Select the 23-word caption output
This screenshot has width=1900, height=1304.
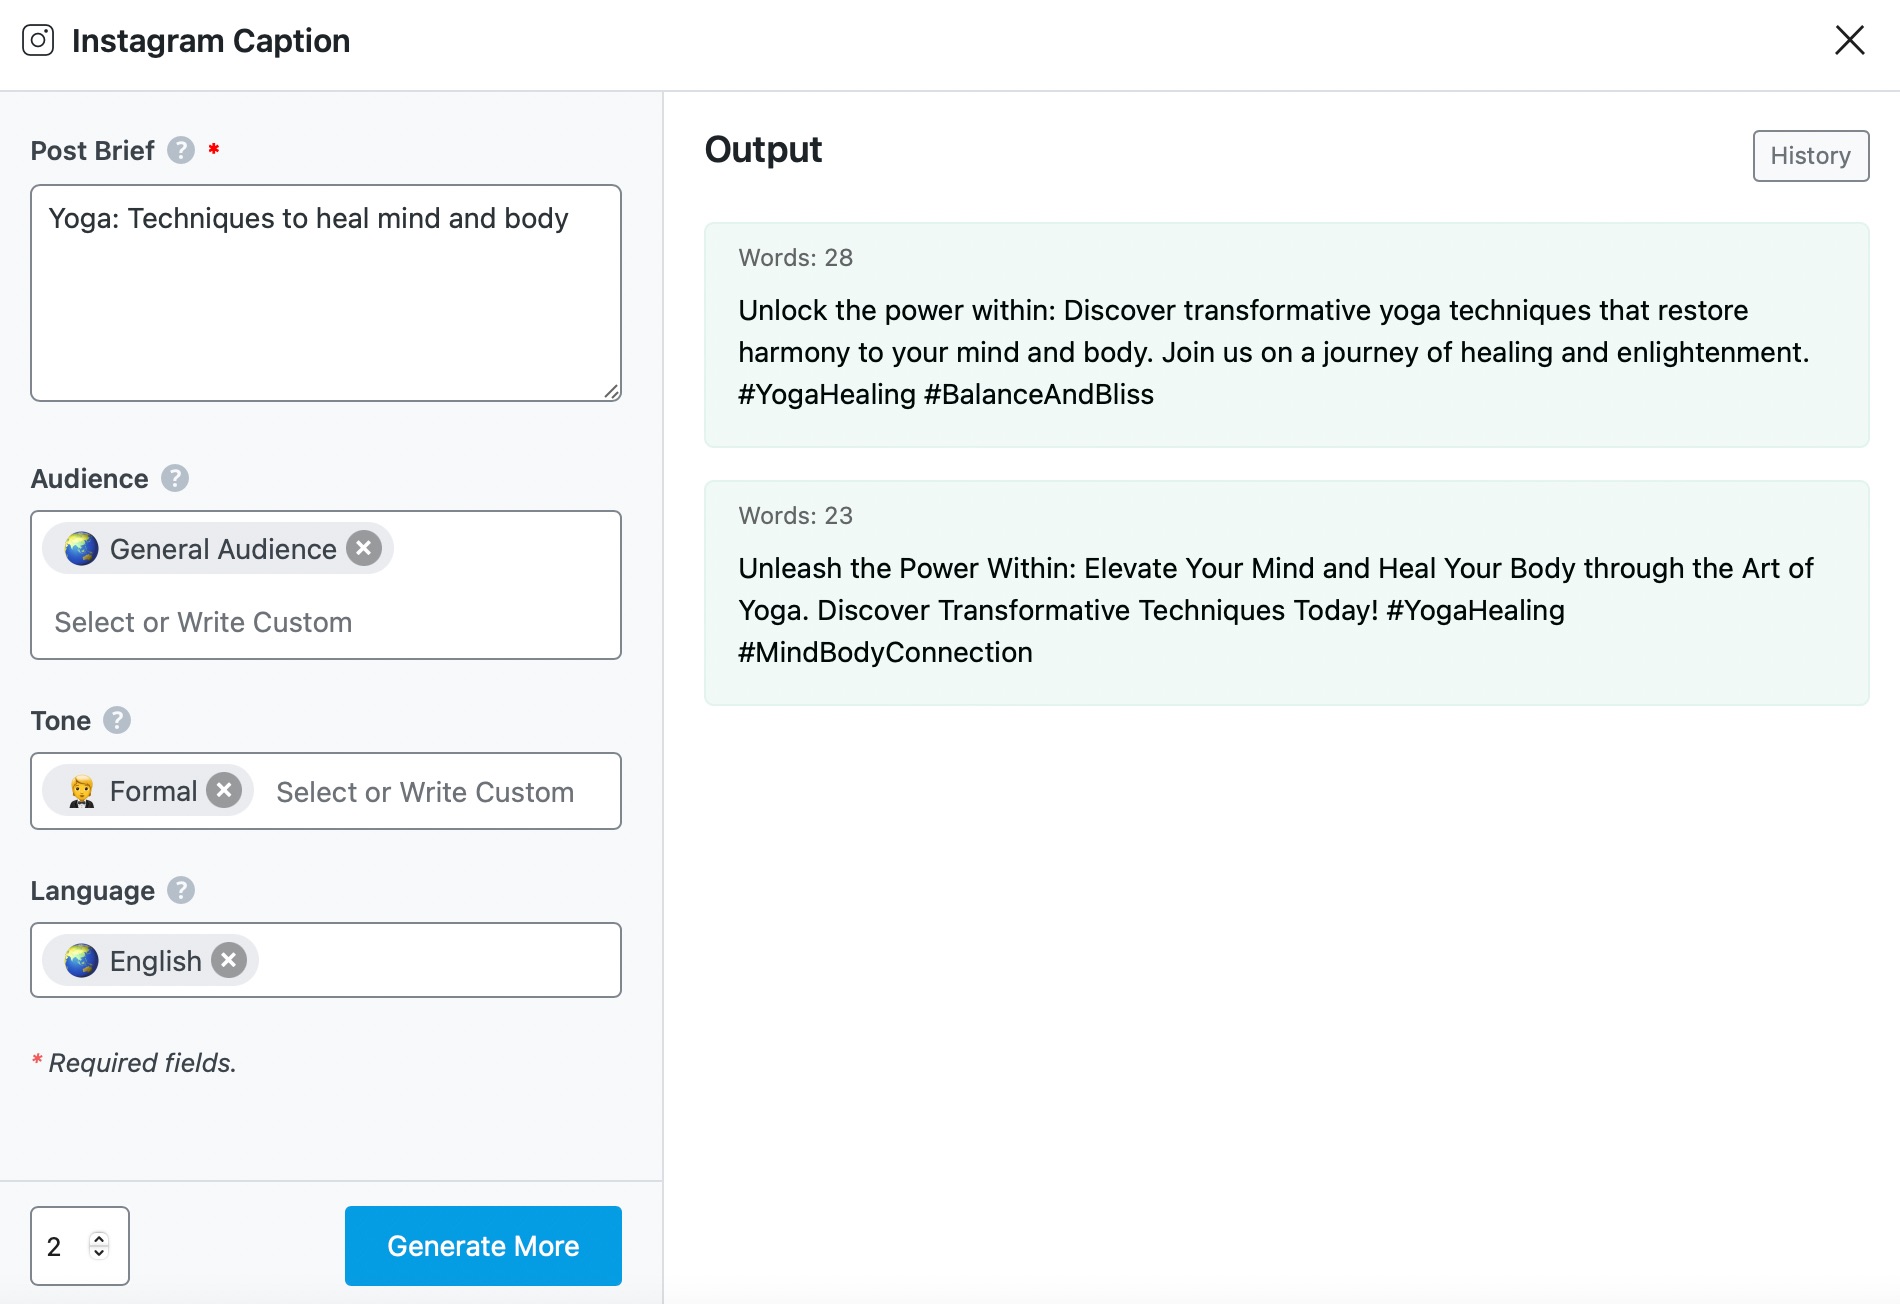[x=1287, y=593]
